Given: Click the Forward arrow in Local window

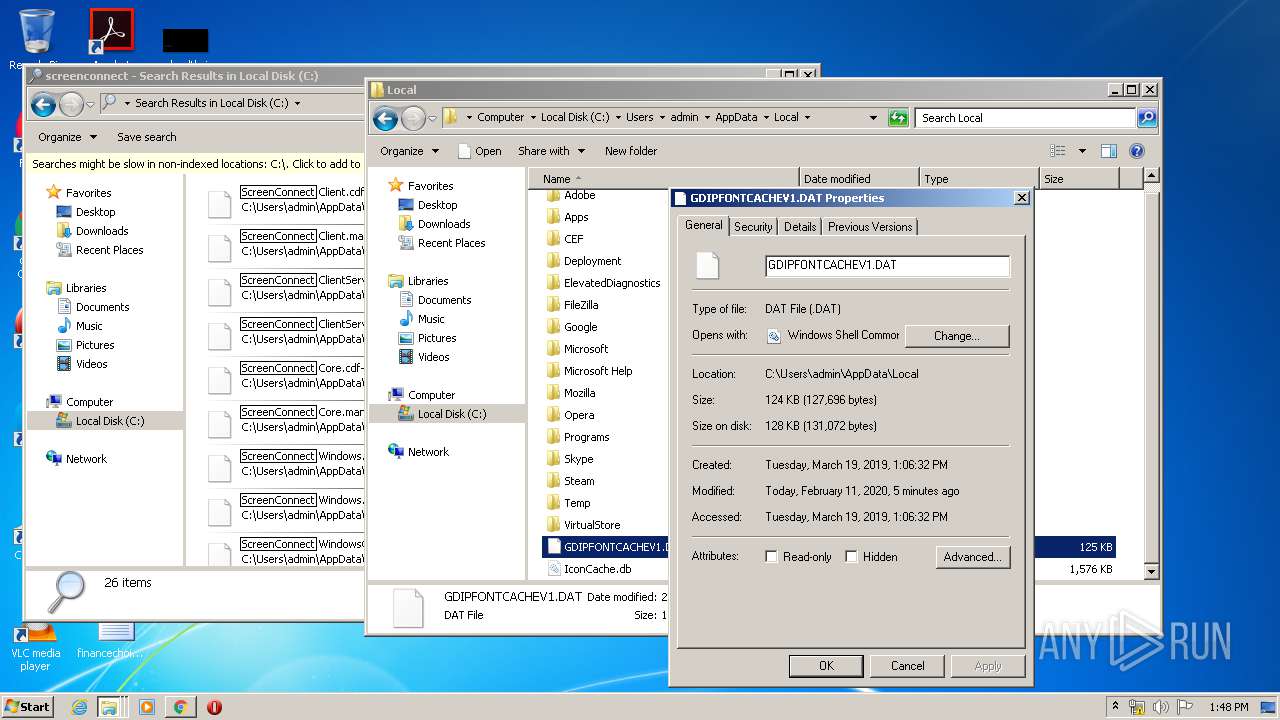Looking at the screenshot, I should (413, 118).
